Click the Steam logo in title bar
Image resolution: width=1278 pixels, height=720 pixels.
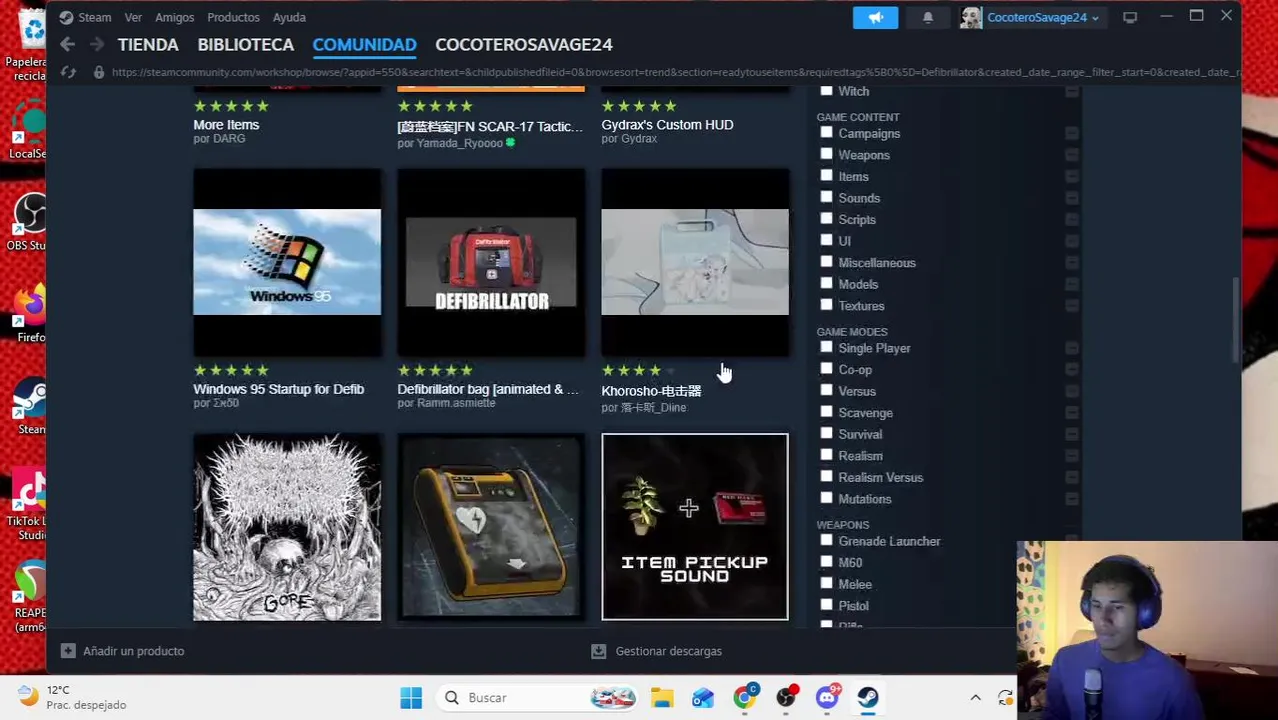pyautogui.click(x=66, y=17)
